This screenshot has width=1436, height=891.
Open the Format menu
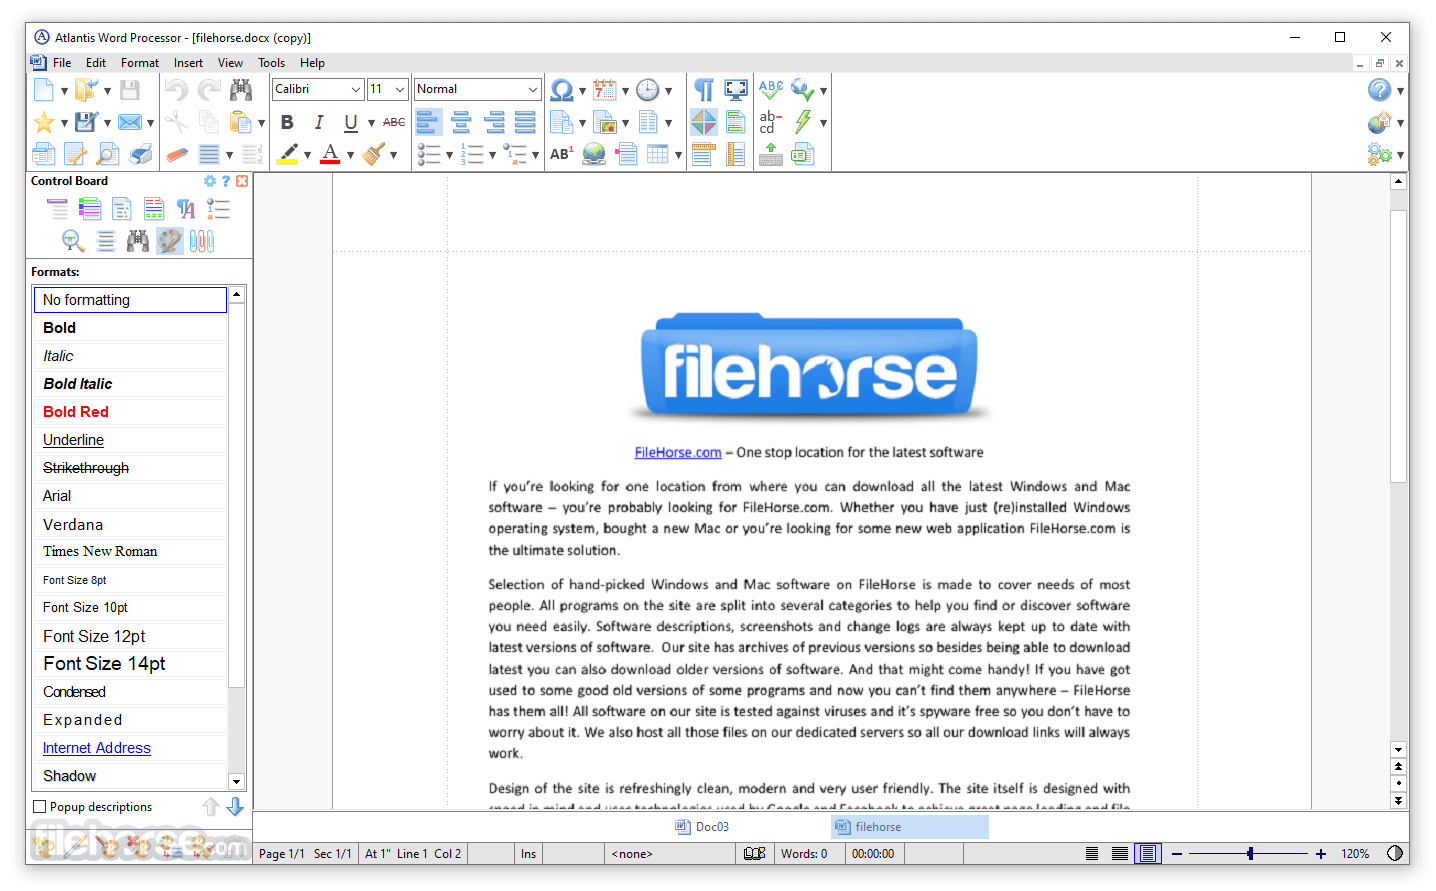[140, 63]
